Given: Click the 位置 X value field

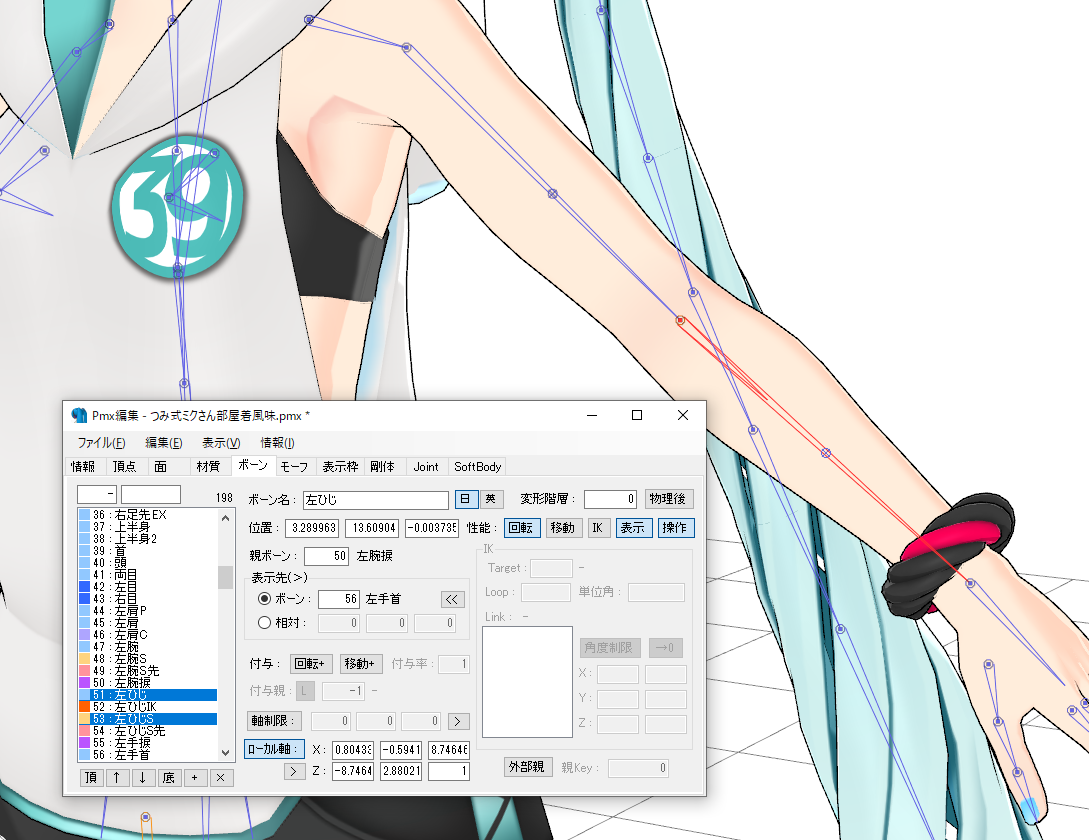Looking at the screenshot, I should tap(312, 528).
